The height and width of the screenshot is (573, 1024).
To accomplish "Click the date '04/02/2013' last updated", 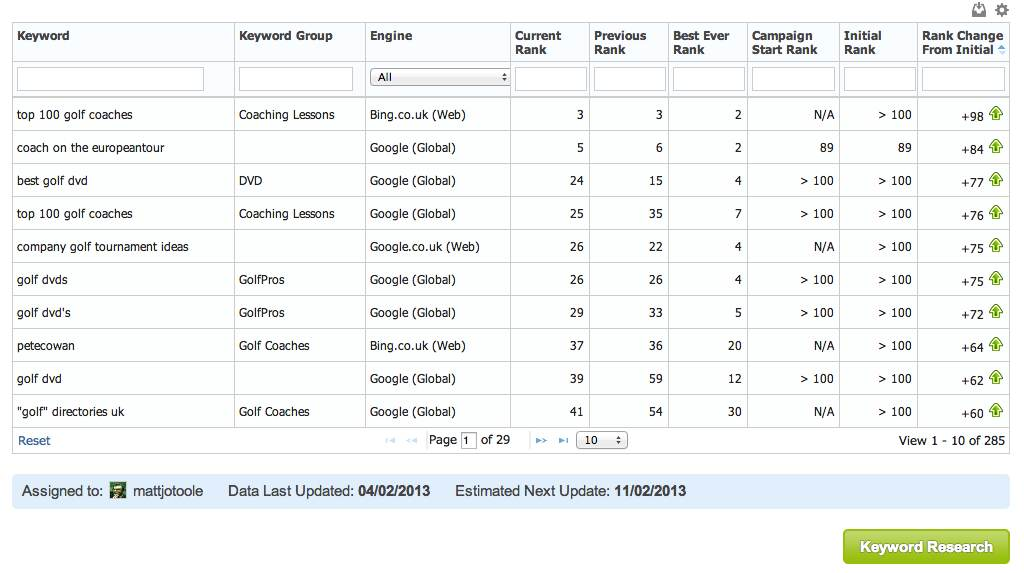I will point(394,491).
